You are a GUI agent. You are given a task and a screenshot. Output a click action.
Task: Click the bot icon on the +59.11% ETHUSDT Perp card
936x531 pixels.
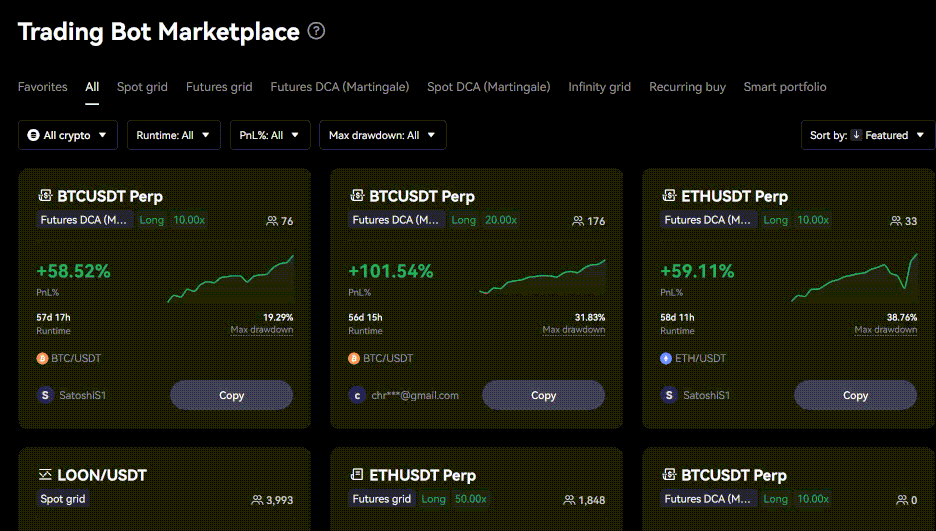(669, 195)
